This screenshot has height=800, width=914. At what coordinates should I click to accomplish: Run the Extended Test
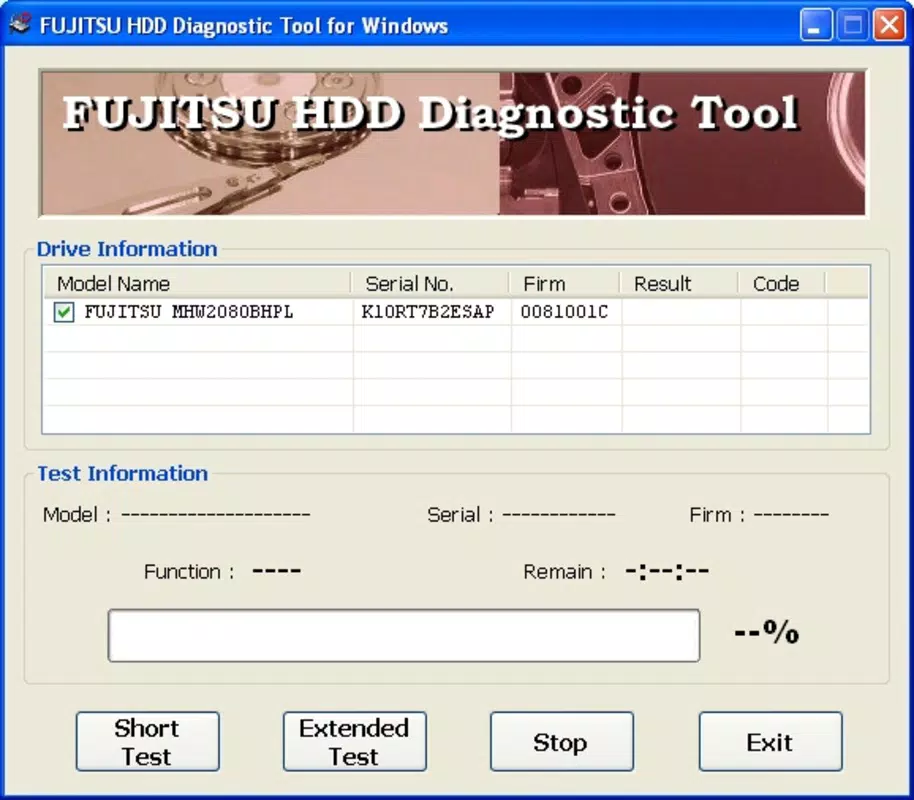[x=354, y=742]
